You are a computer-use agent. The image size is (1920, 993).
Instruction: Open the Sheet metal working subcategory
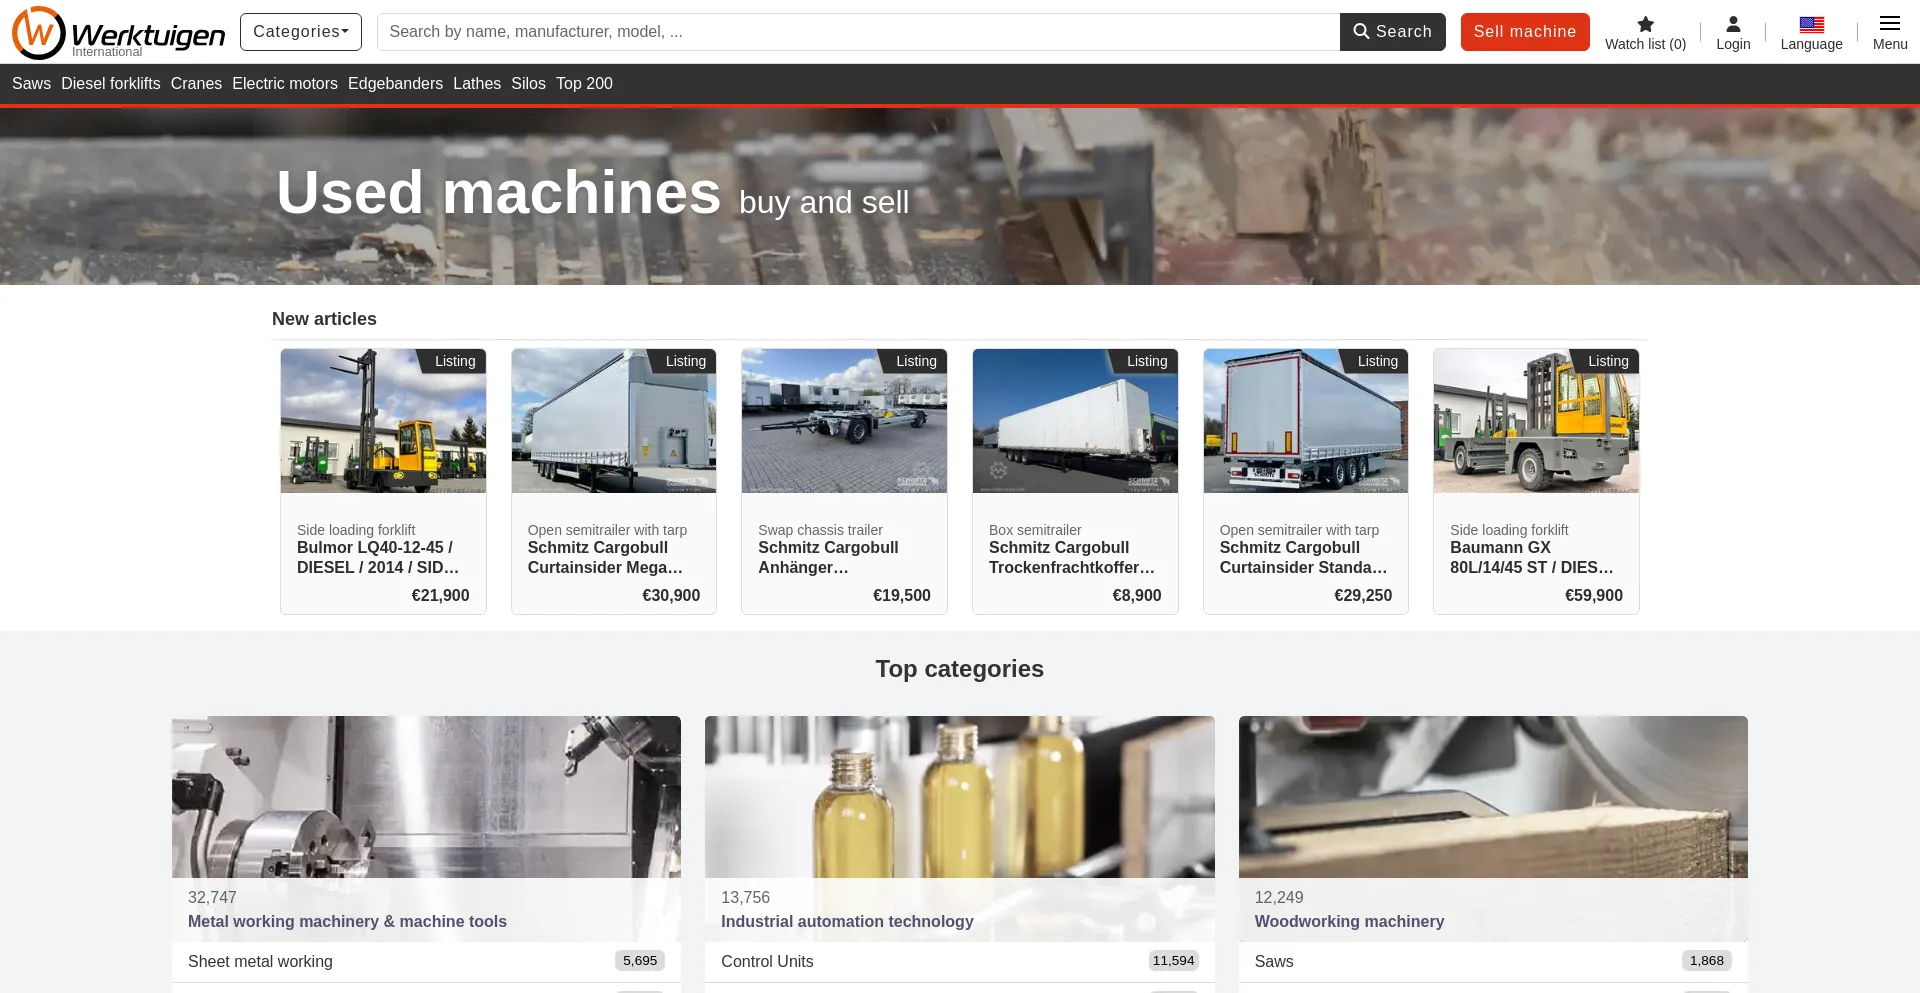click(260, 962)
